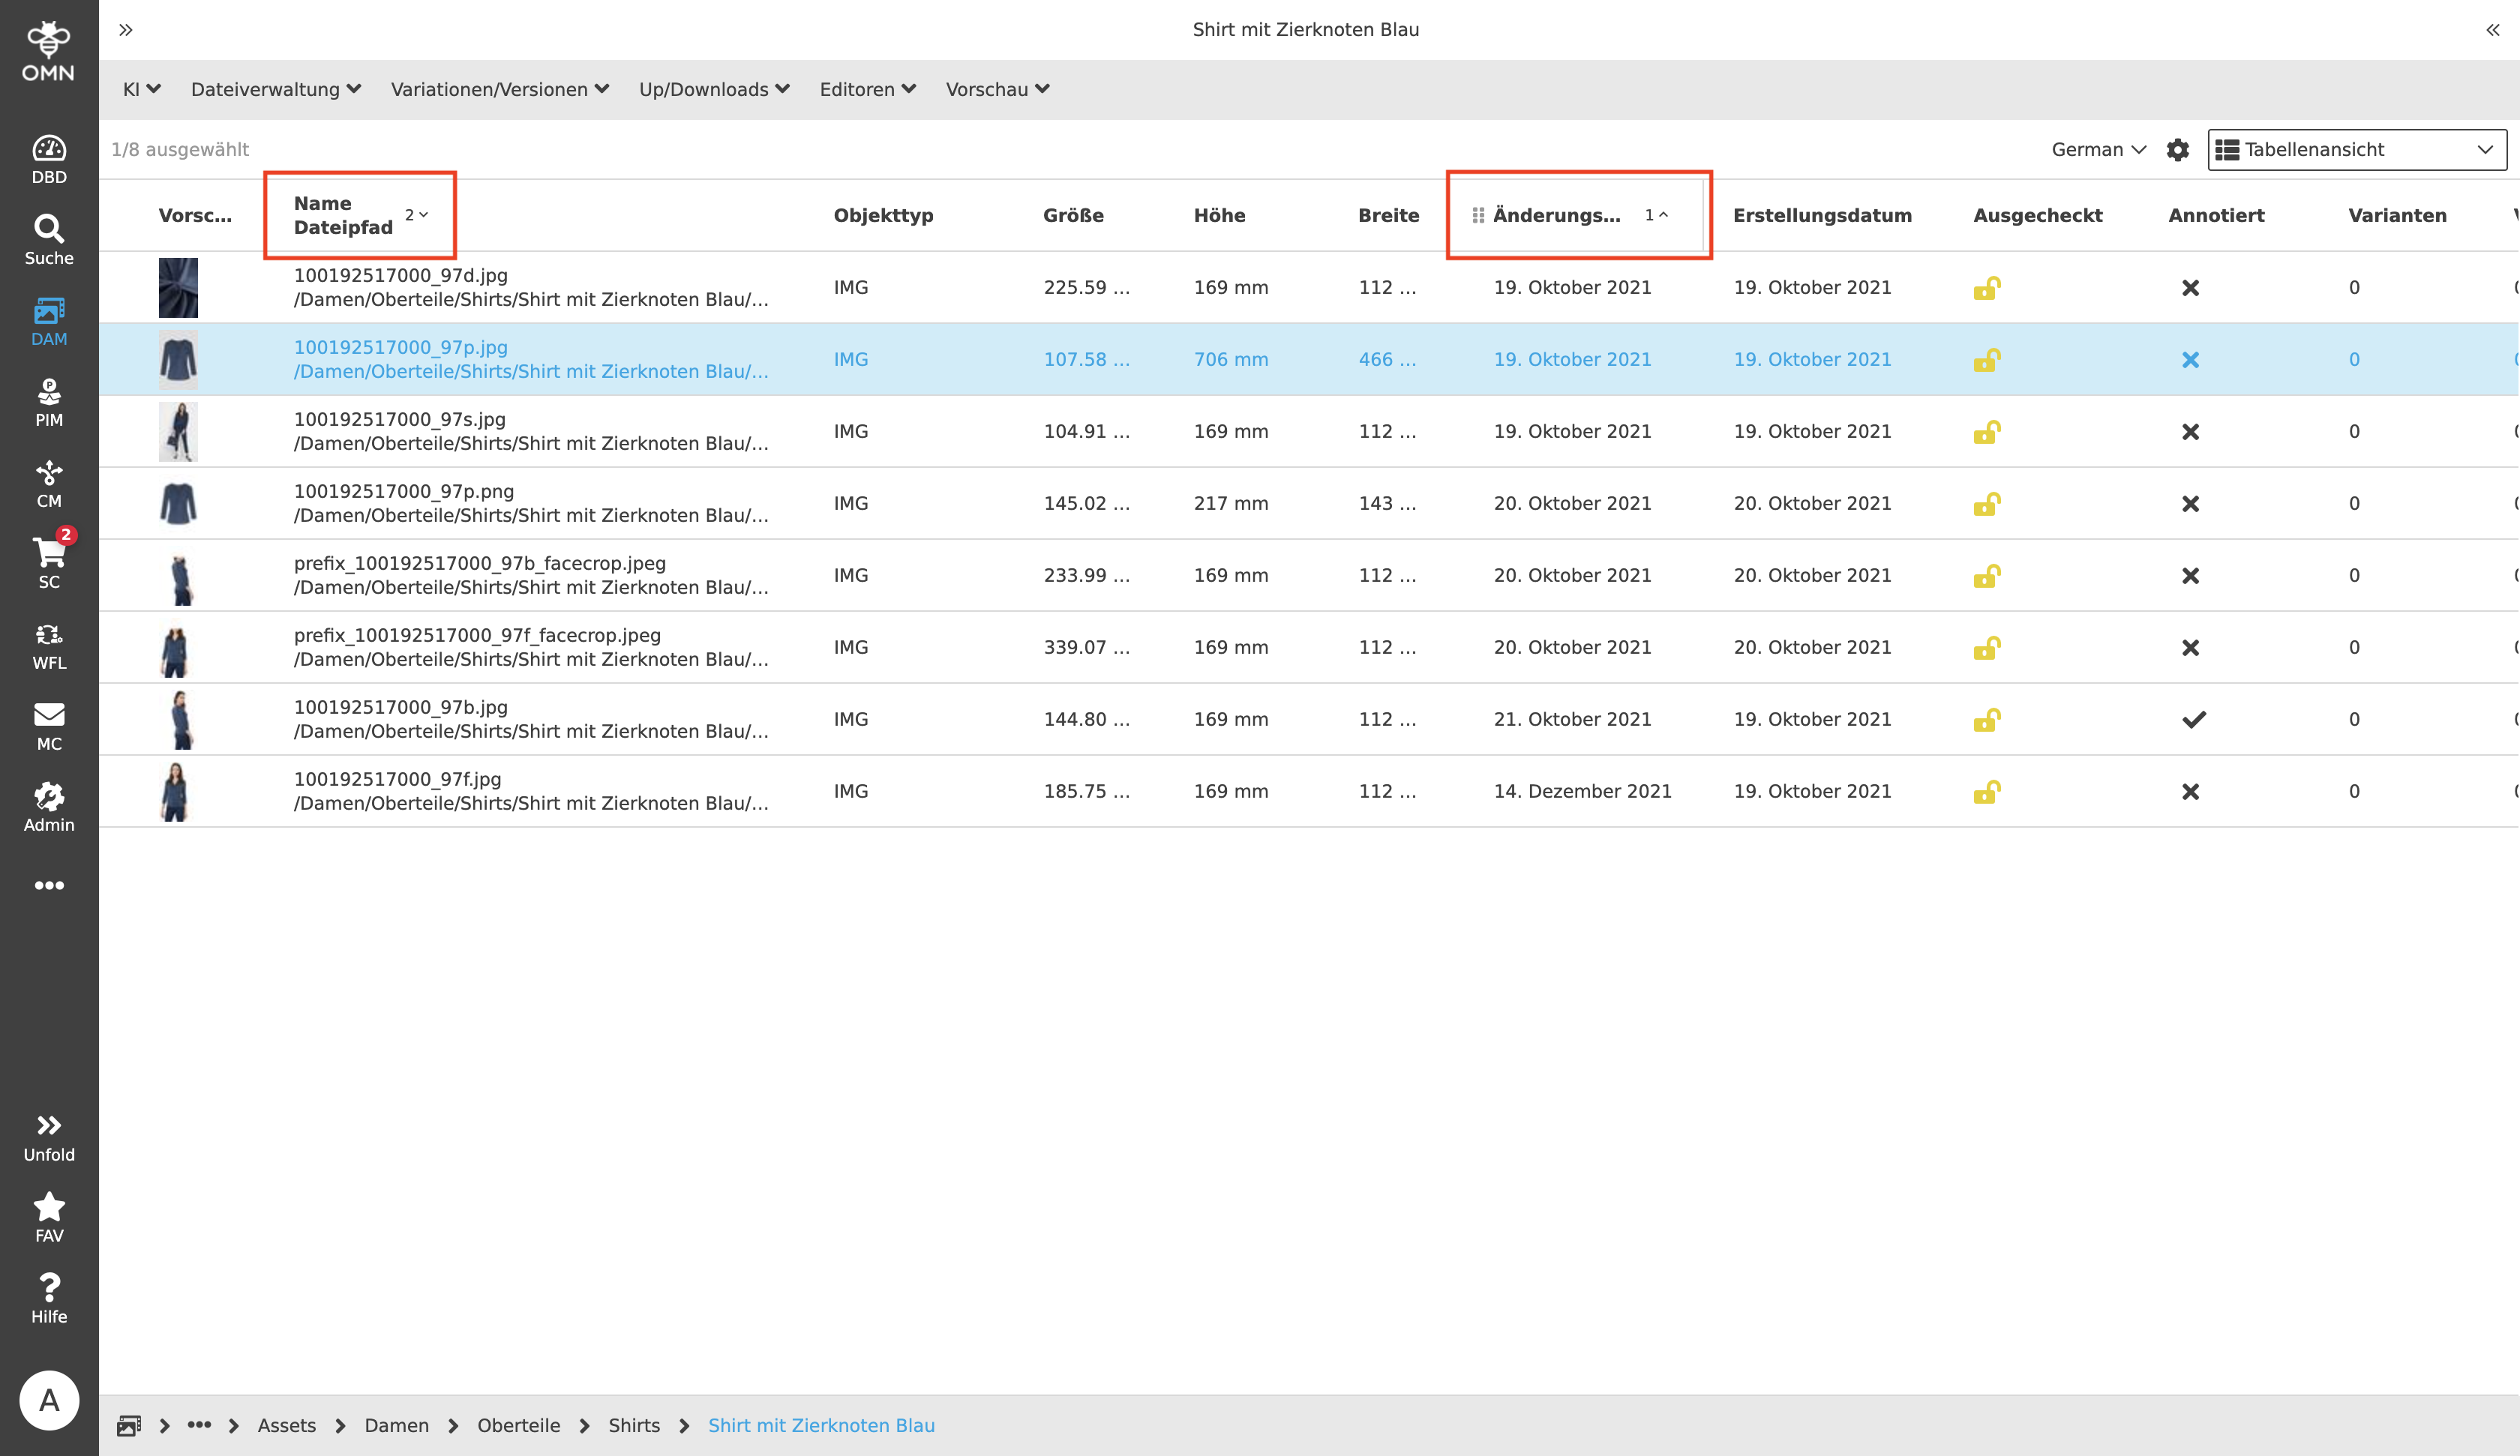Toggle checkout lock for 100192517000_97f.jpg row
Screen dimensions: 2520x1456
(1986, 792)
